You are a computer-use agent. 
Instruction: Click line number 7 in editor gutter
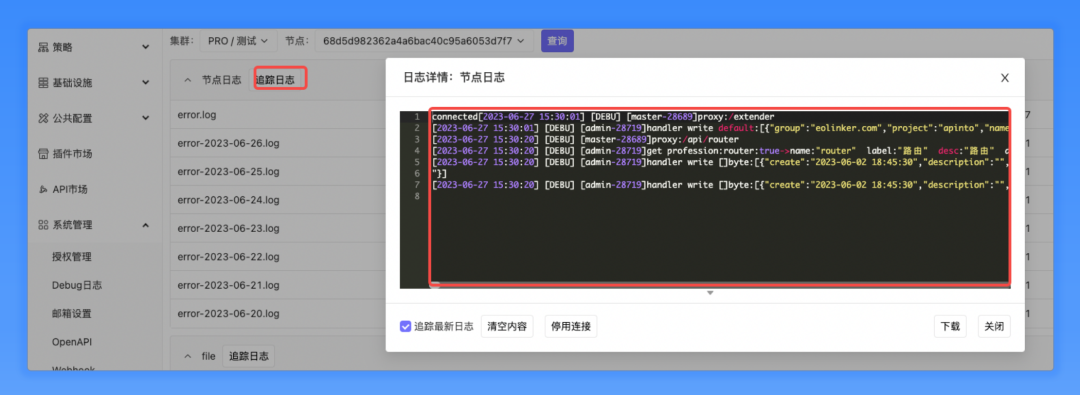click(x=416, y=185)
